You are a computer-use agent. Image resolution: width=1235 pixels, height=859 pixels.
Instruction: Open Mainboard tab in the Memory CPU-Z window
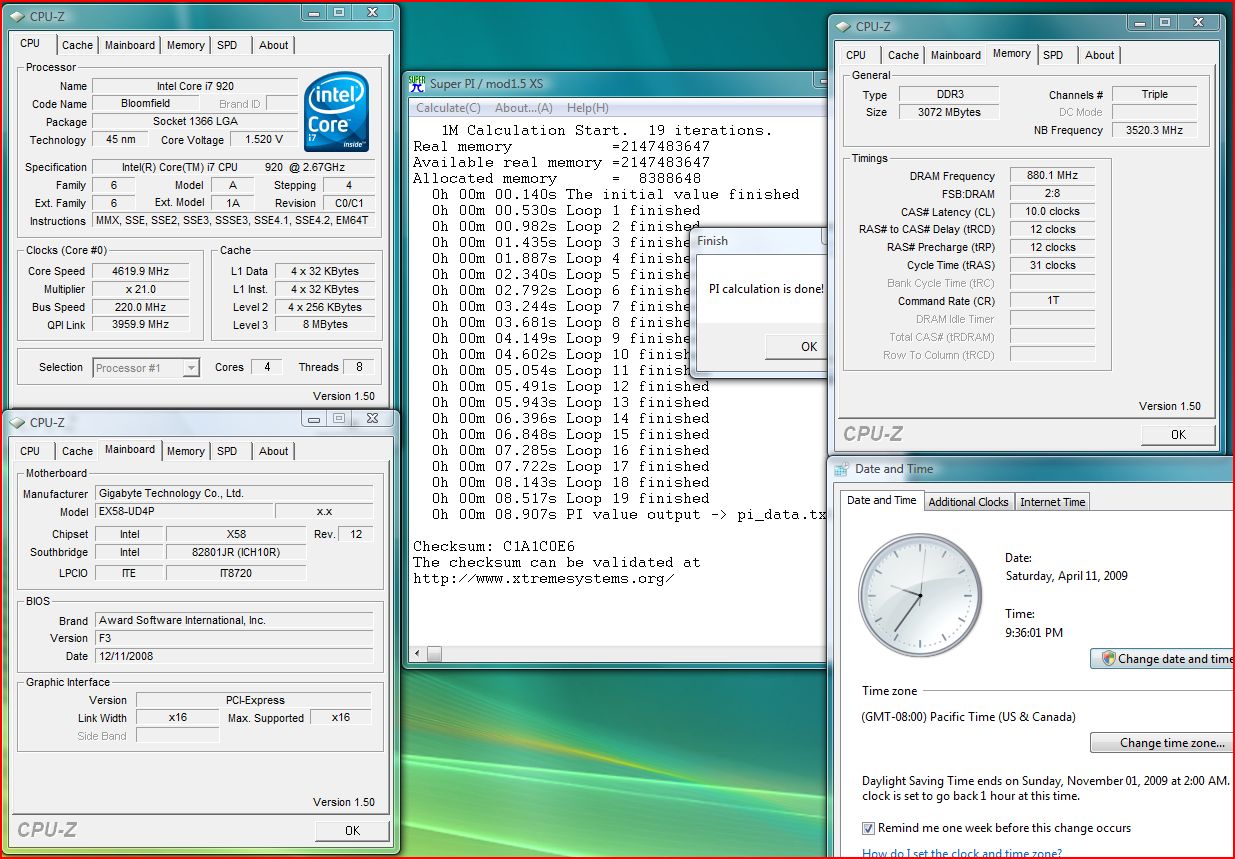tap(956, 55)
